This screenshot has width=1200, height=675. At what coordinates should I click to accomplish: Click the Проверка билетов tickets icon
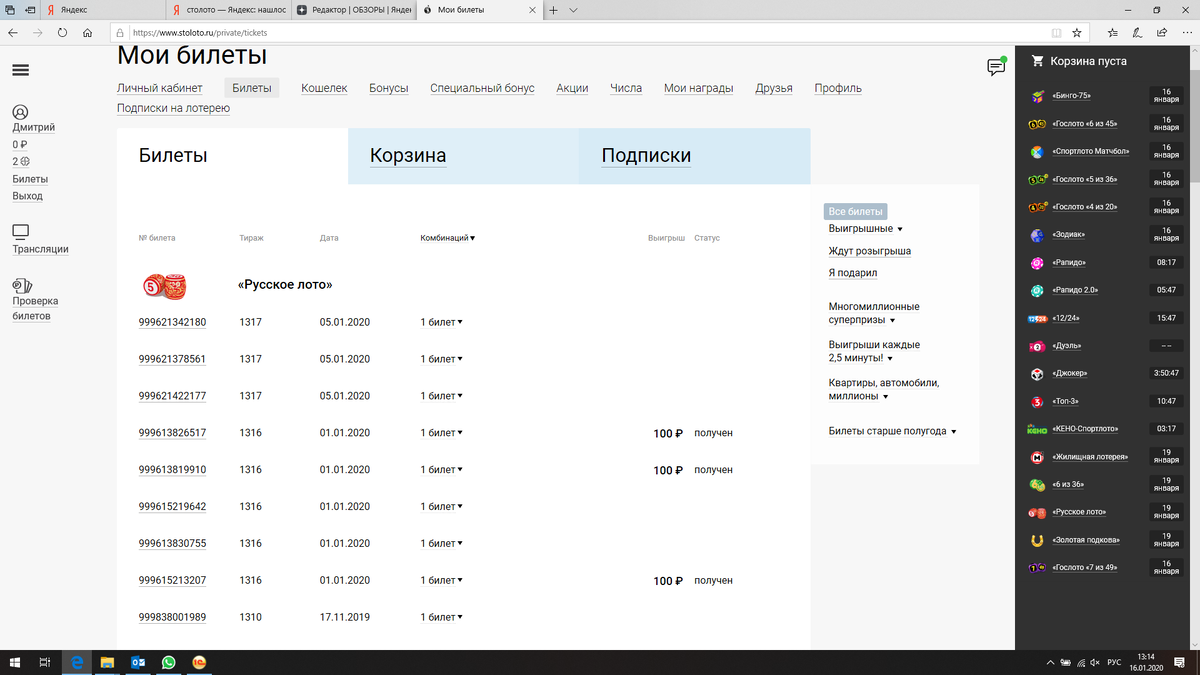pyautogui.click(x=22, y=284)
